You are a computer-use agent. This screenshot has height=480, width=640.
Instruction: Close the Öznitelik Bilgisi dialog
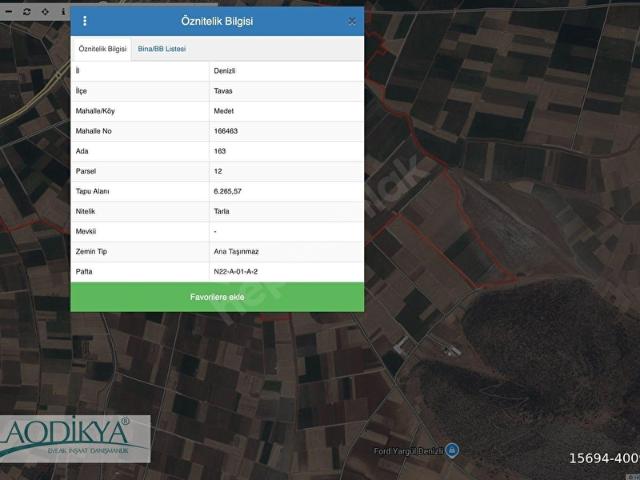tap(352, 21)
